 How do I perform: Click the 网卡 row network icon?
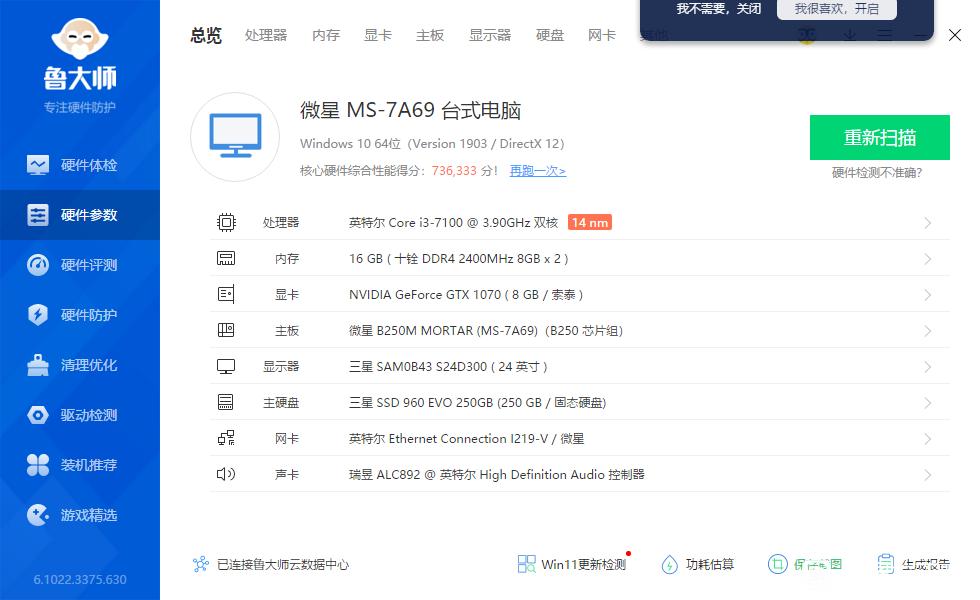tap(226, 438)
